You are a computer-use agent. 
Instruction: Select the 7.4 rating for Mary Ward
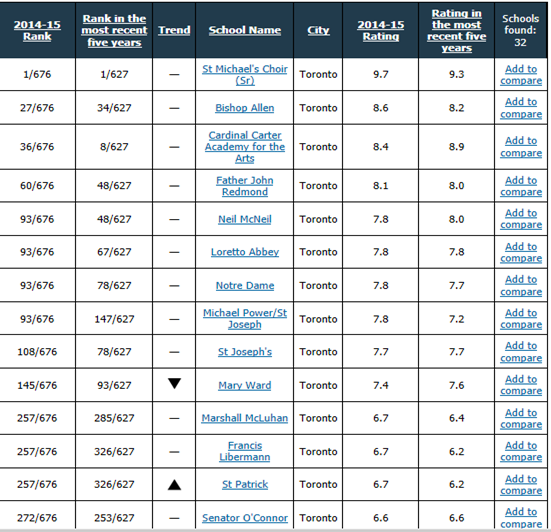click(381, 385)
